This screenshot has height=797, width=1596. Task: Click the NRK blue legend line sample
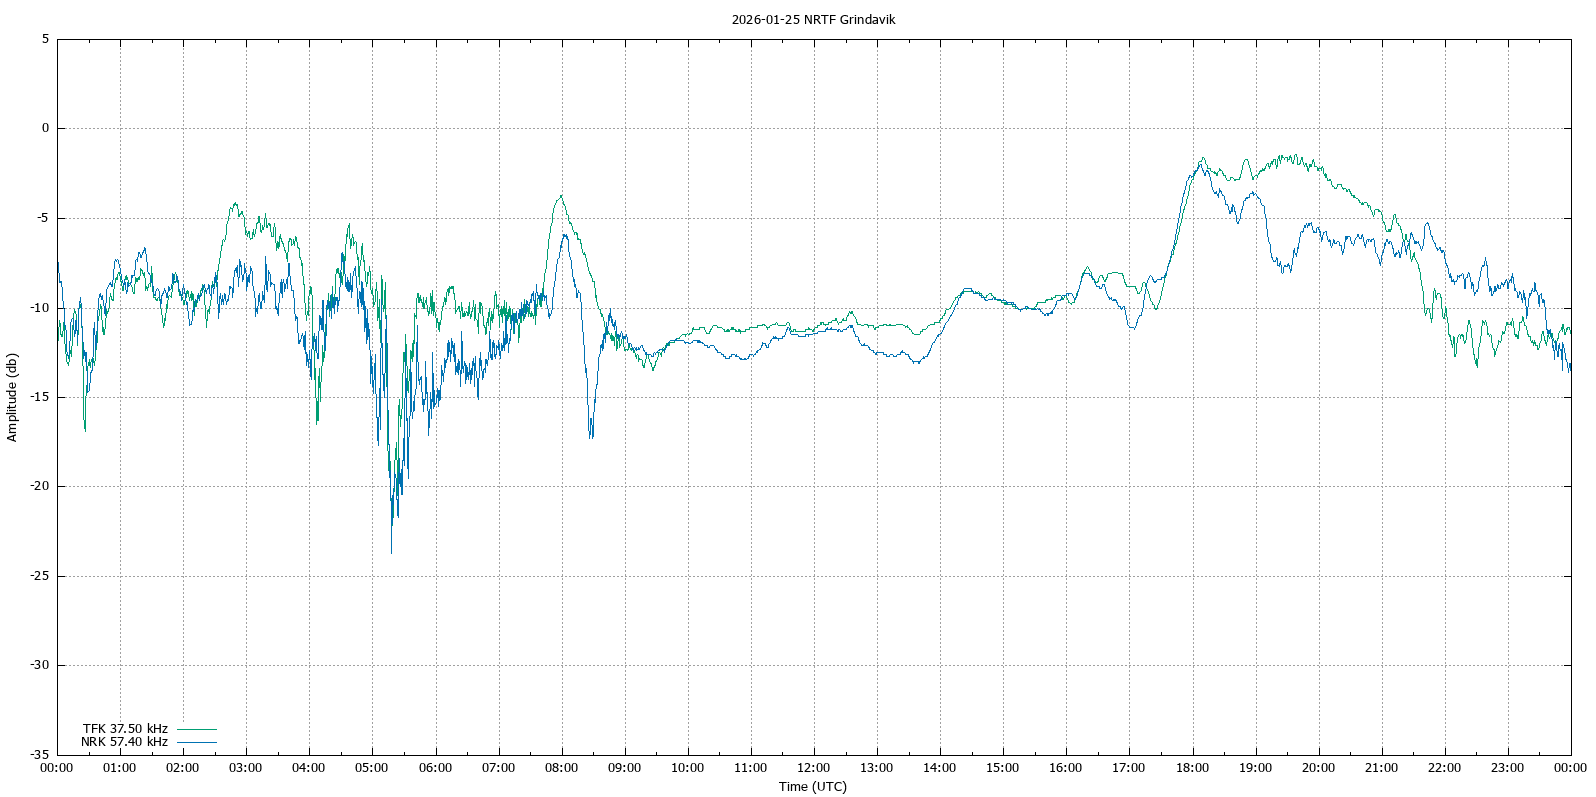197,742
